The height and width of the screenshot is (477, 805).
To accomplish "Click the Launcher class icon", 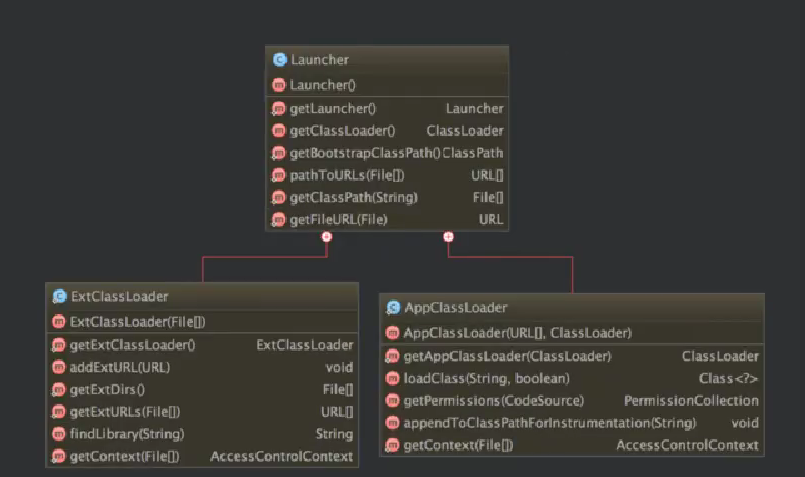I will 279,60.
